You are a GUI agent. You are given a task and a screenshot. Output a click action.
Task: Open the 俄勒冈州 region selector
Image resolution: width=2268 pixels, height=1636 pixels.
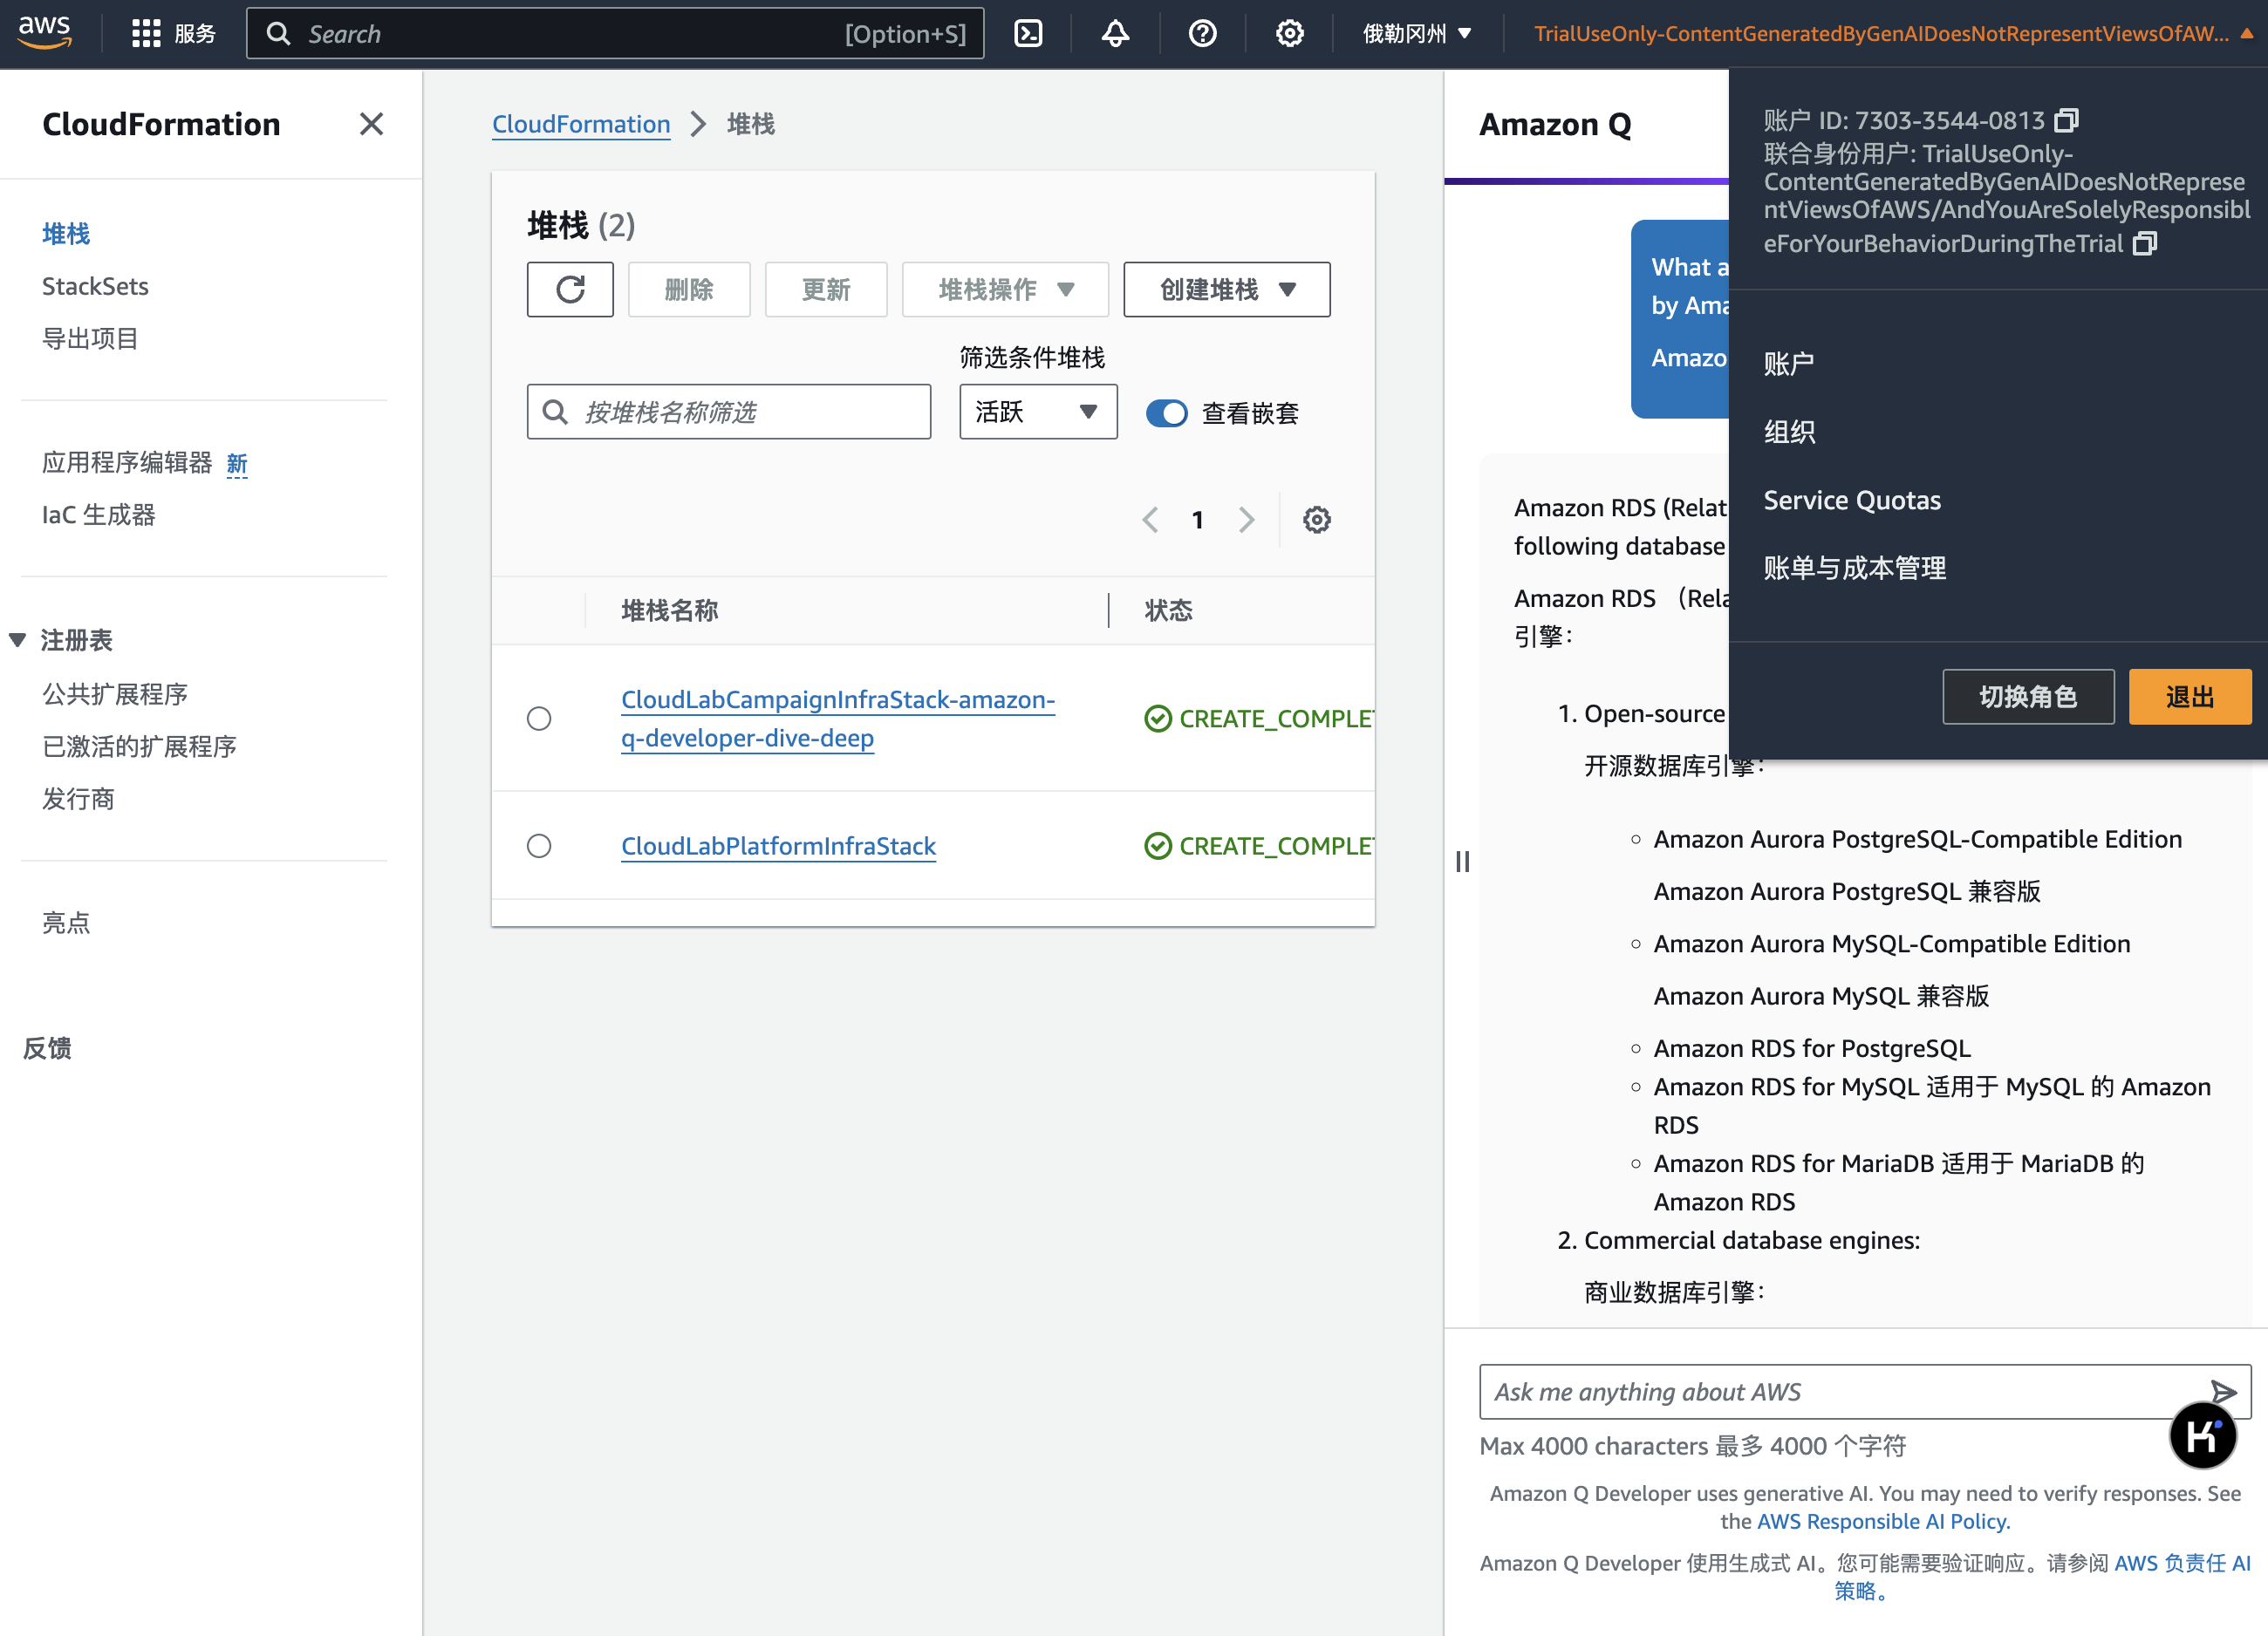(x=1416, y=34)
